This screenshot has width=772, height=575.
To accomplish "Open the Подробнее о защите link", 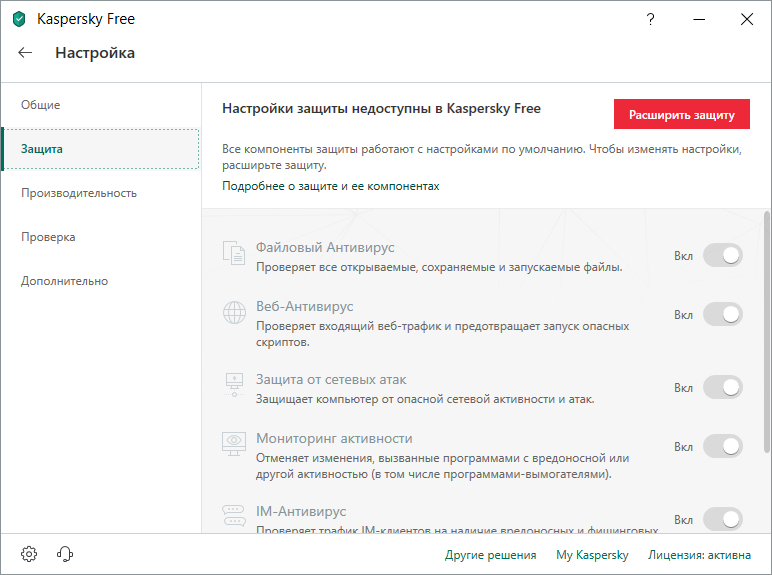I will click(x=330, y=186).
